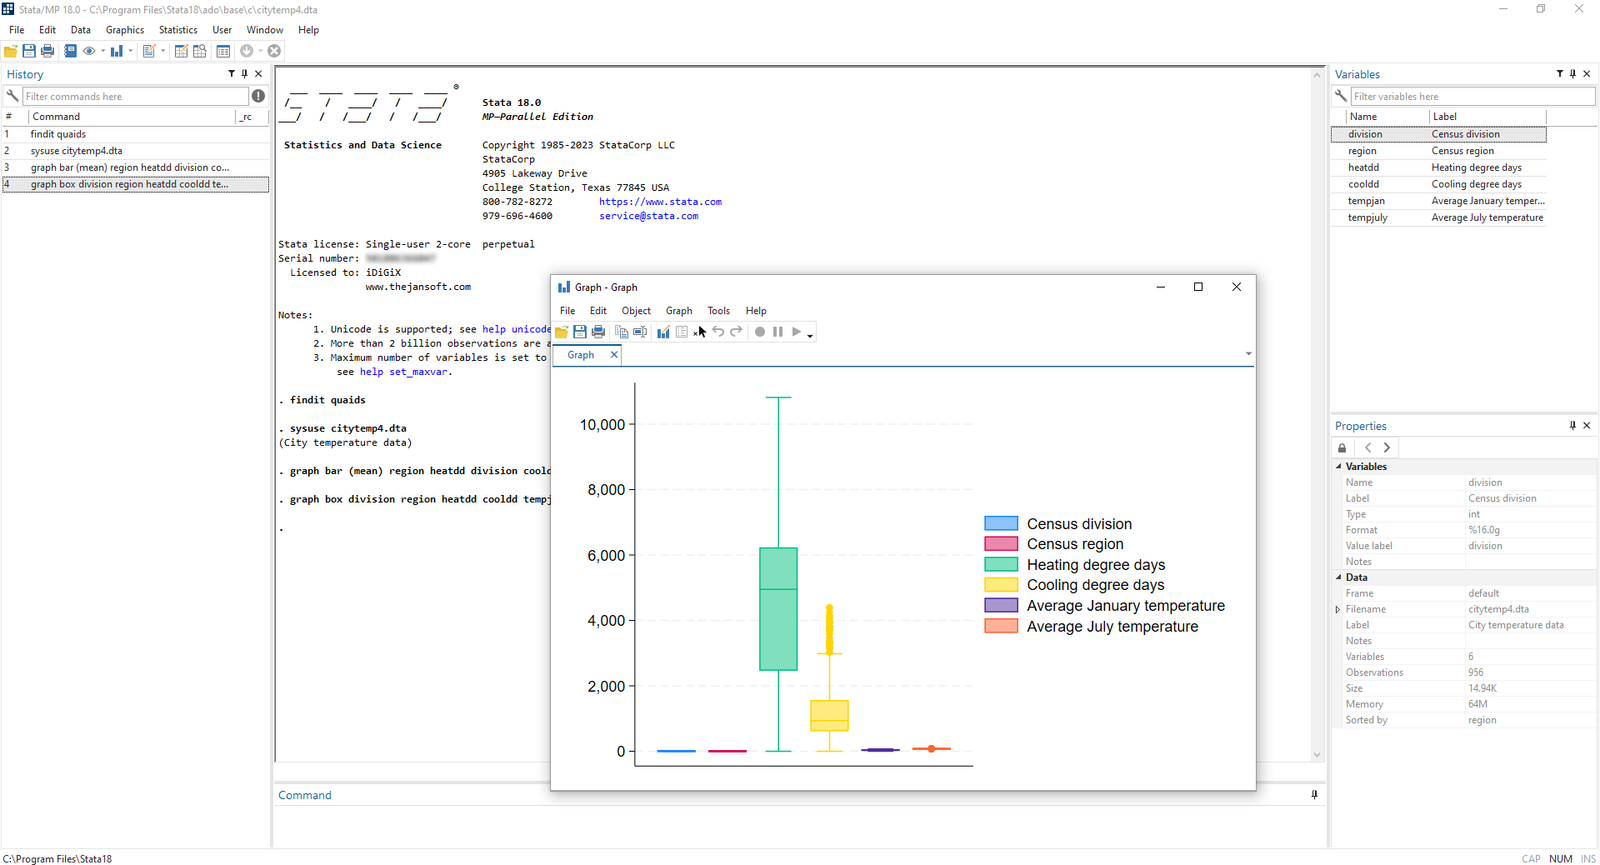This screenshot has height=865, width=1600.
Task: Click previous arrow in Properties panel
Action: 1368,448
